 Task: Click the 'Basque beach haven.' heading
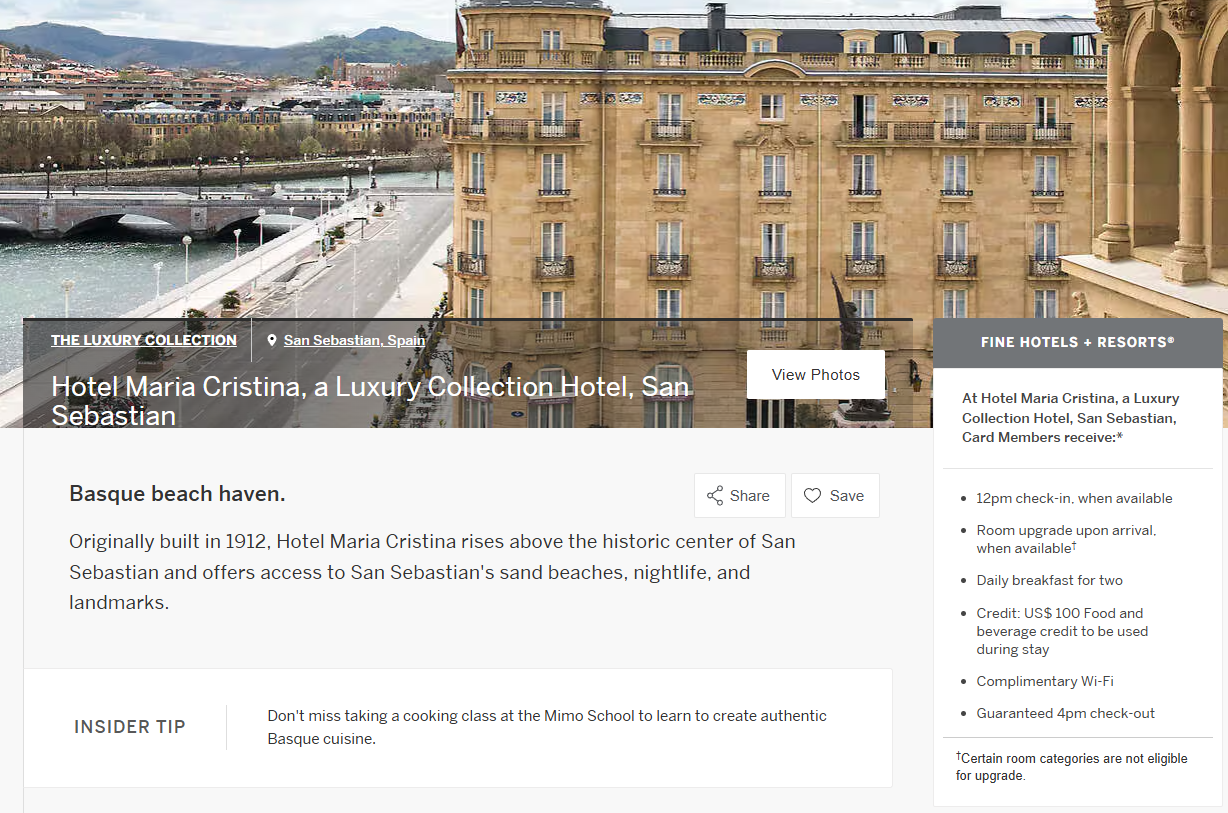[x=177, y=494]
